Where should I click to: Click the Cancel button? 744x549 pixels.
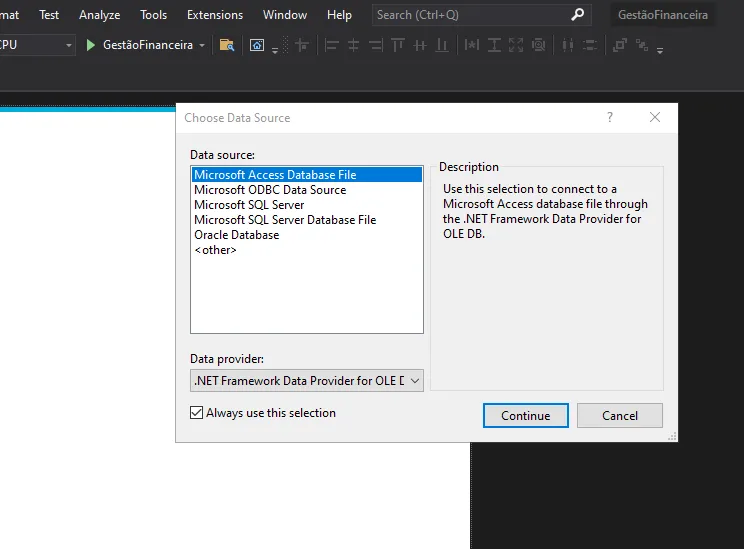coord(620,416)
